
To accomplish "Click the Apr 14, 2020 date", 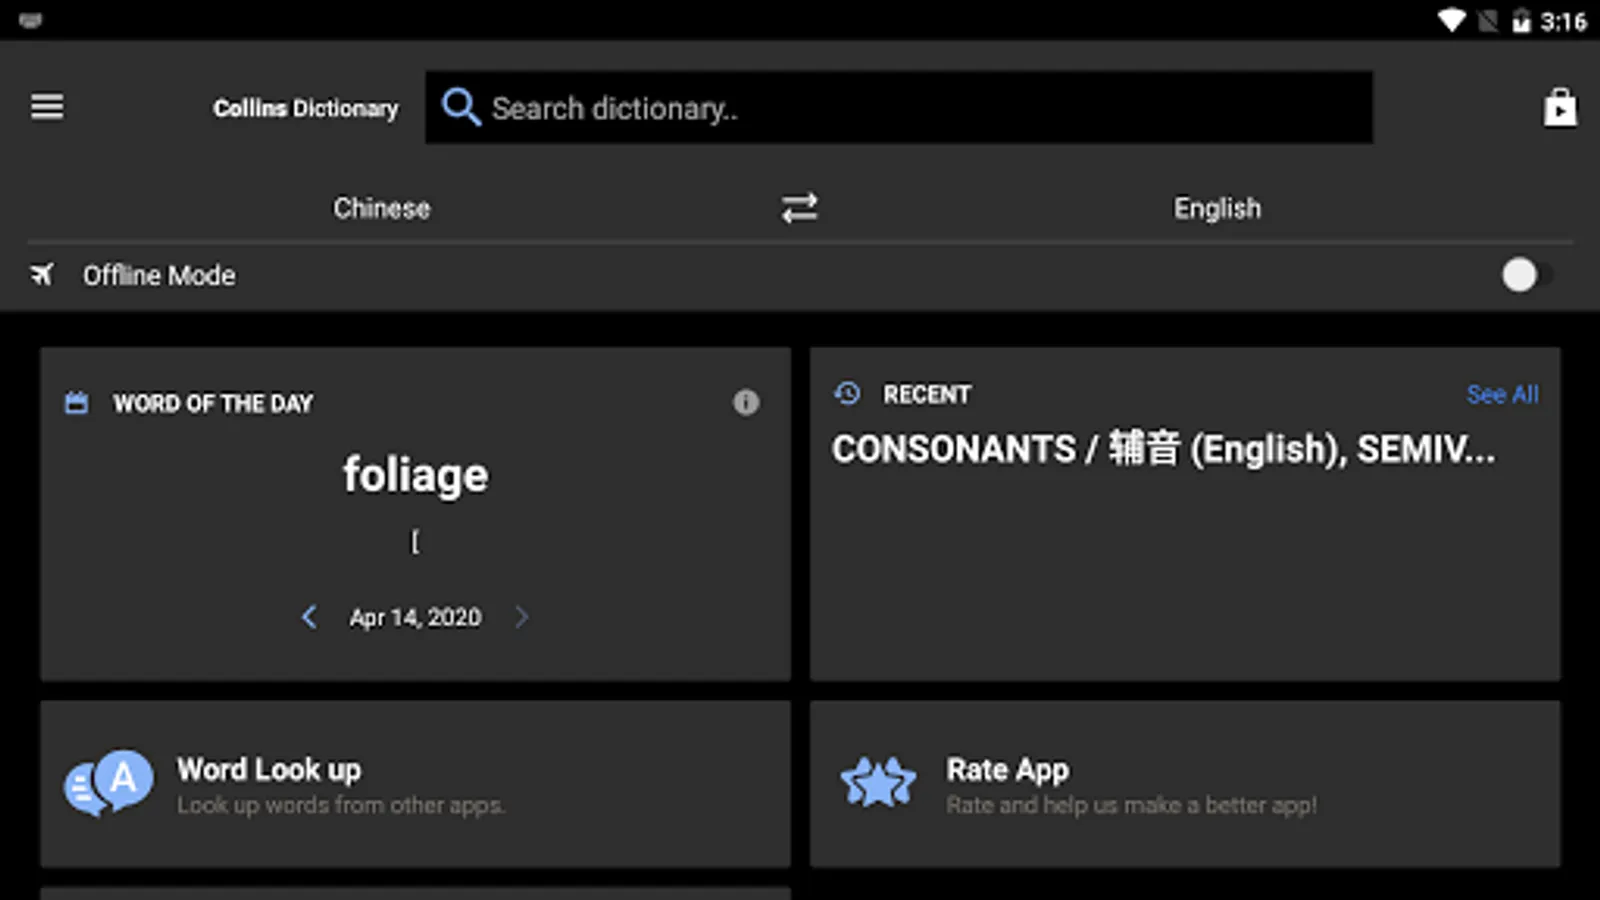I will tap(415, 617).
